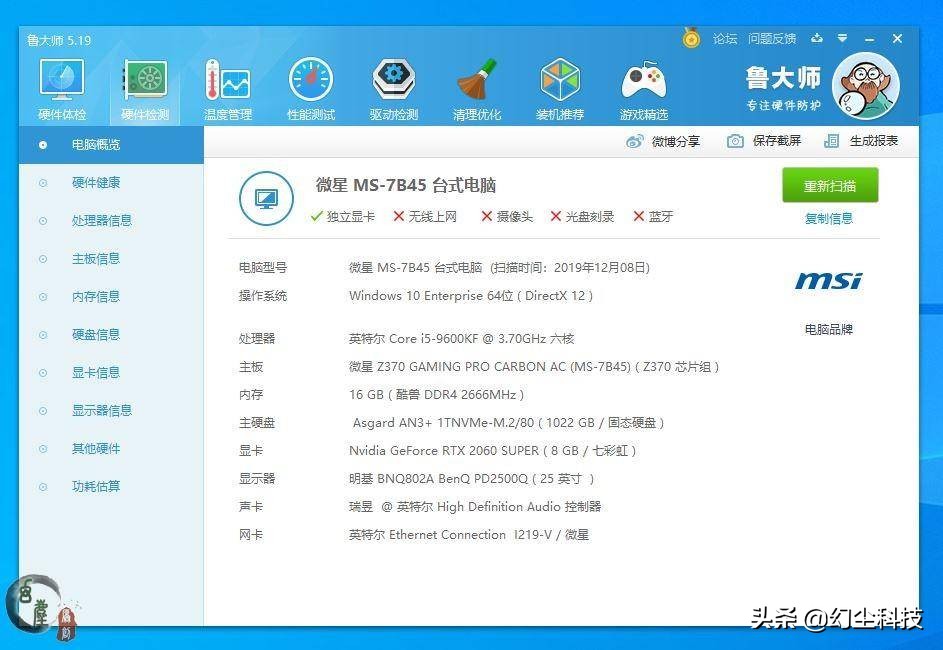Click 英特尔 Ethernet Connection I219-V text

coord(469,535)
